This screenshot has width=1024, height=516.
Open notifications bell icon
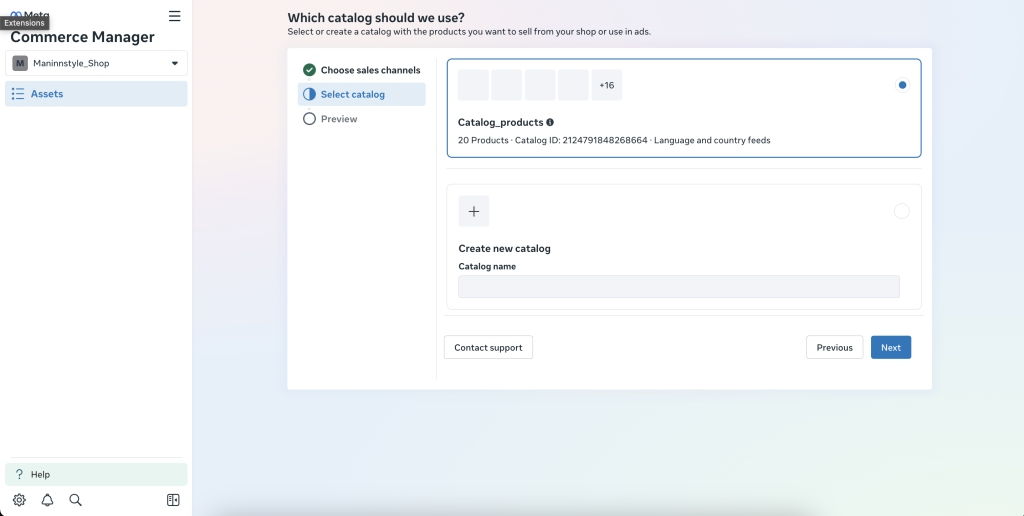tap(47, 500)
